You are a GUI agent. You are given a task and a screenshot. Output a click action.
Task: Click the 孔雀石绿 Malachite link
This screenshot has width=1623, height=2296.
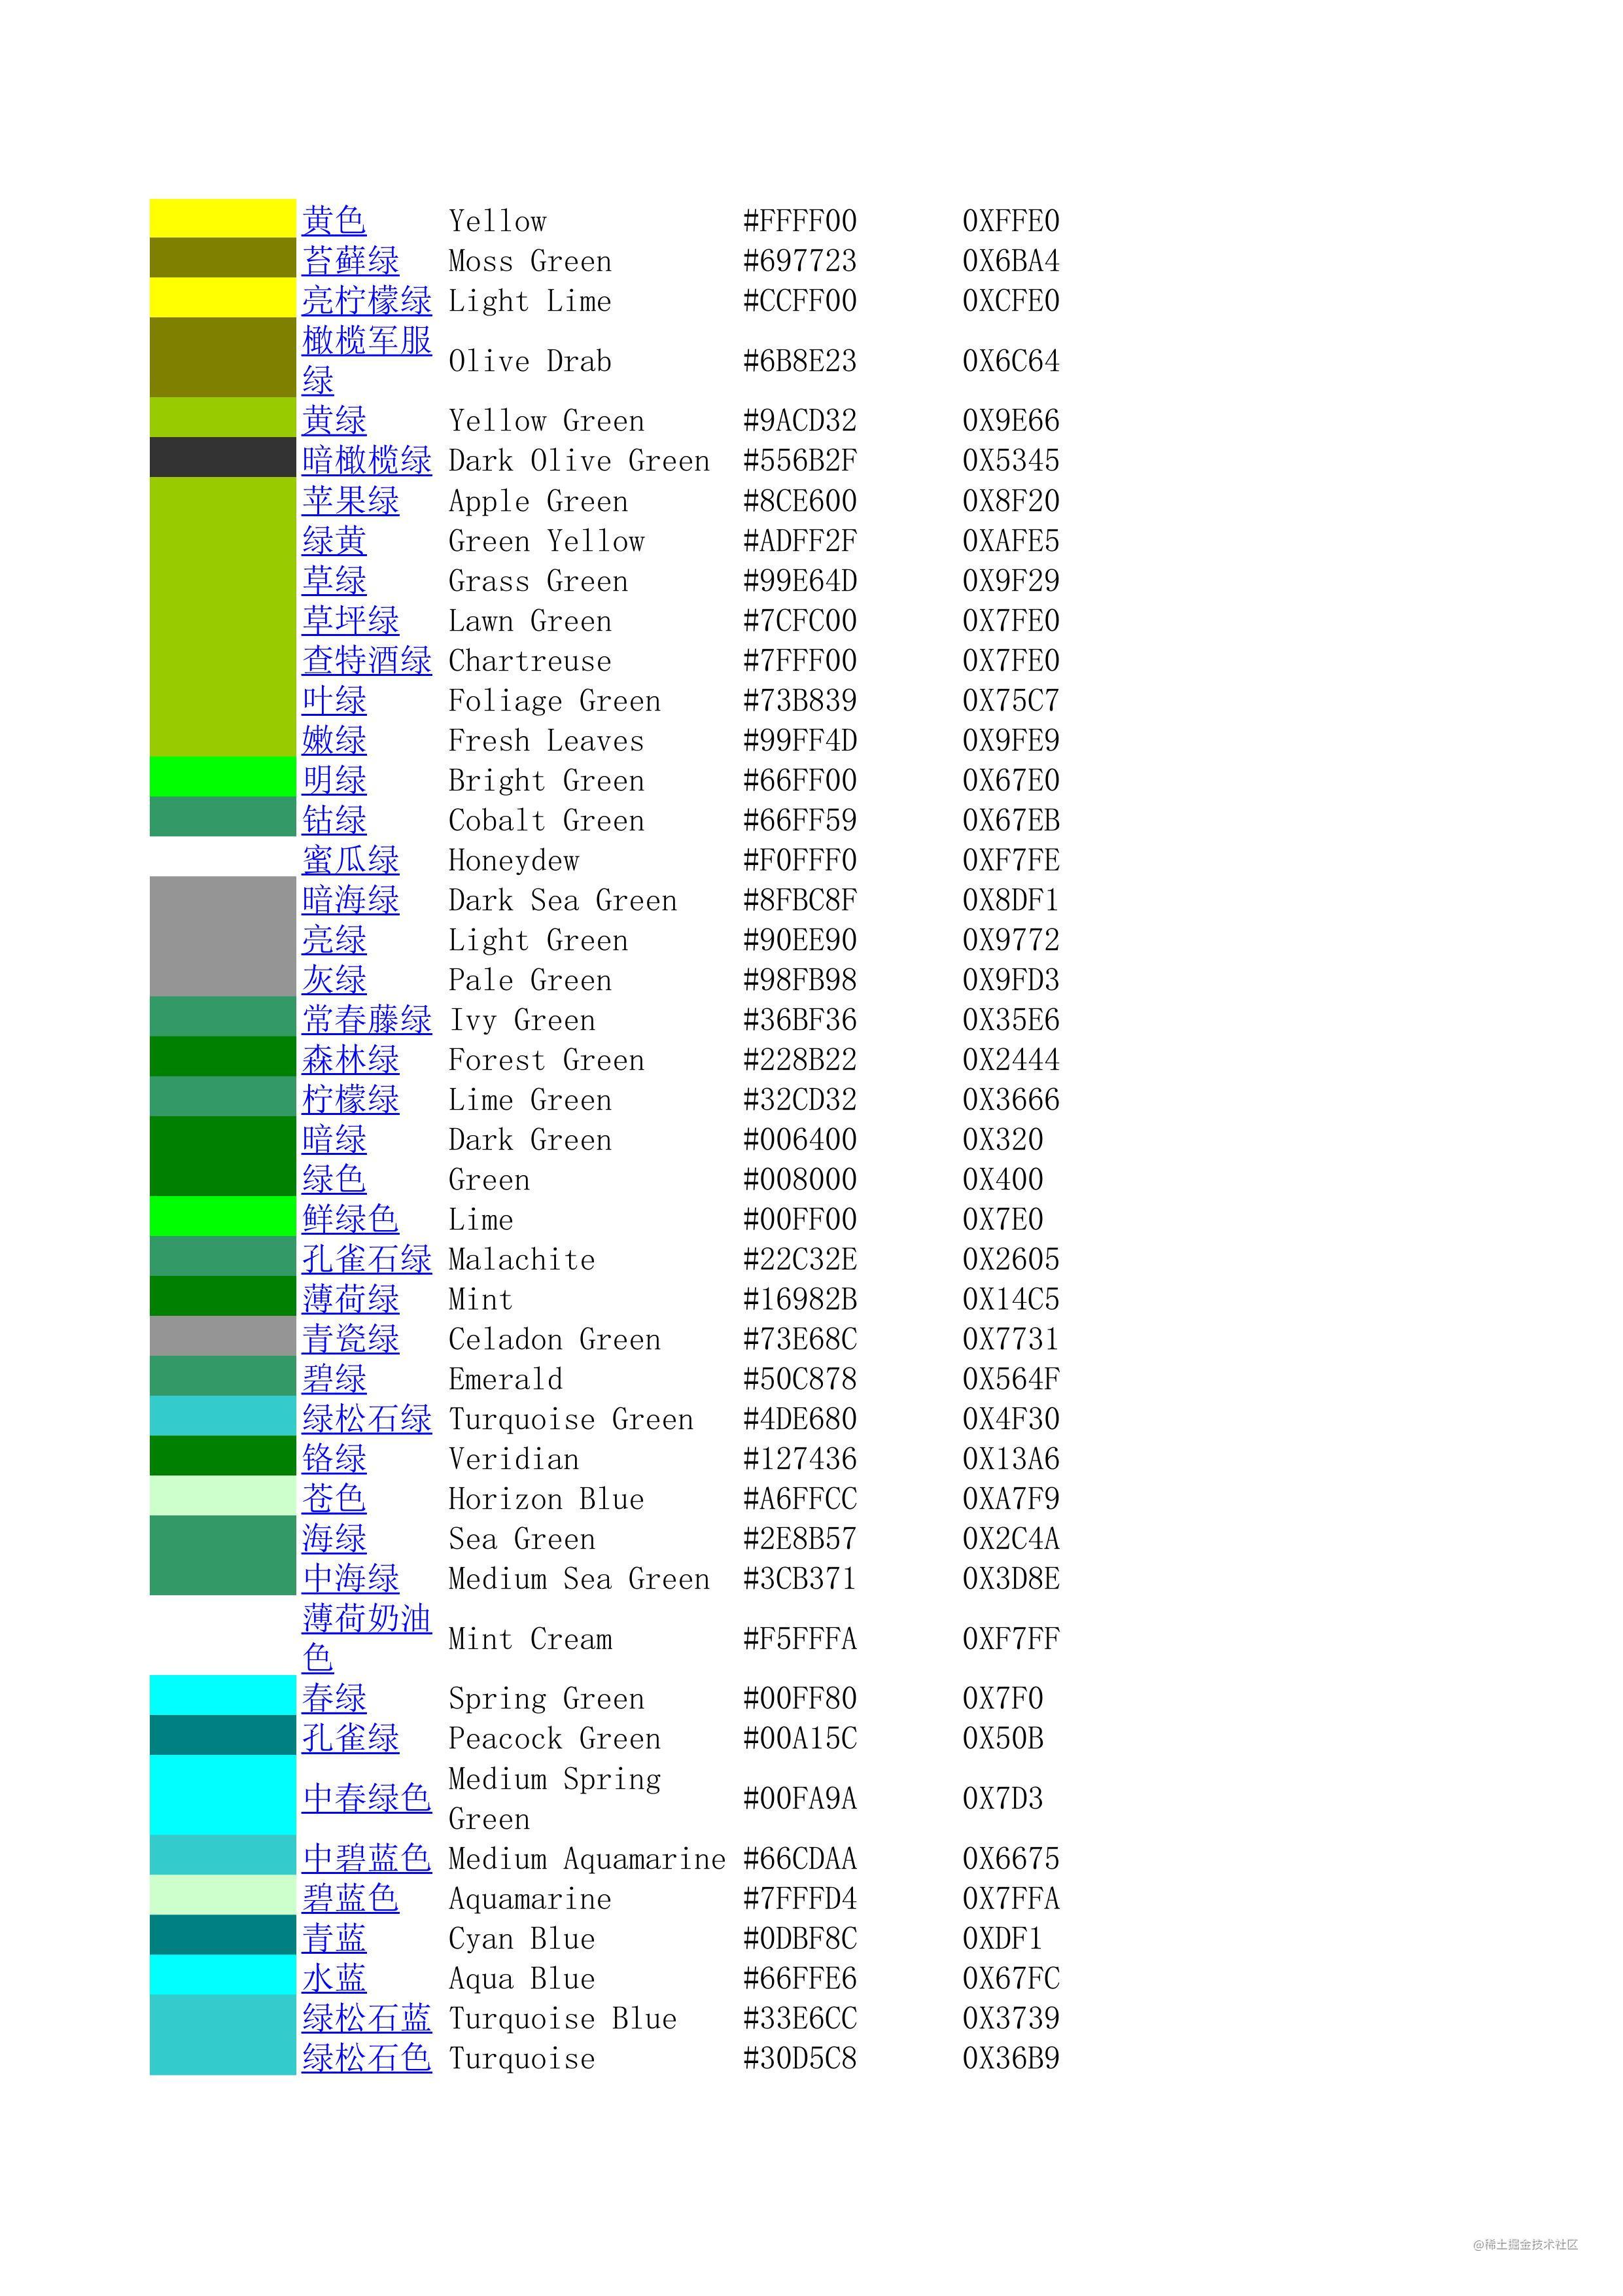pyautogui.click(x=368, y=1259)
